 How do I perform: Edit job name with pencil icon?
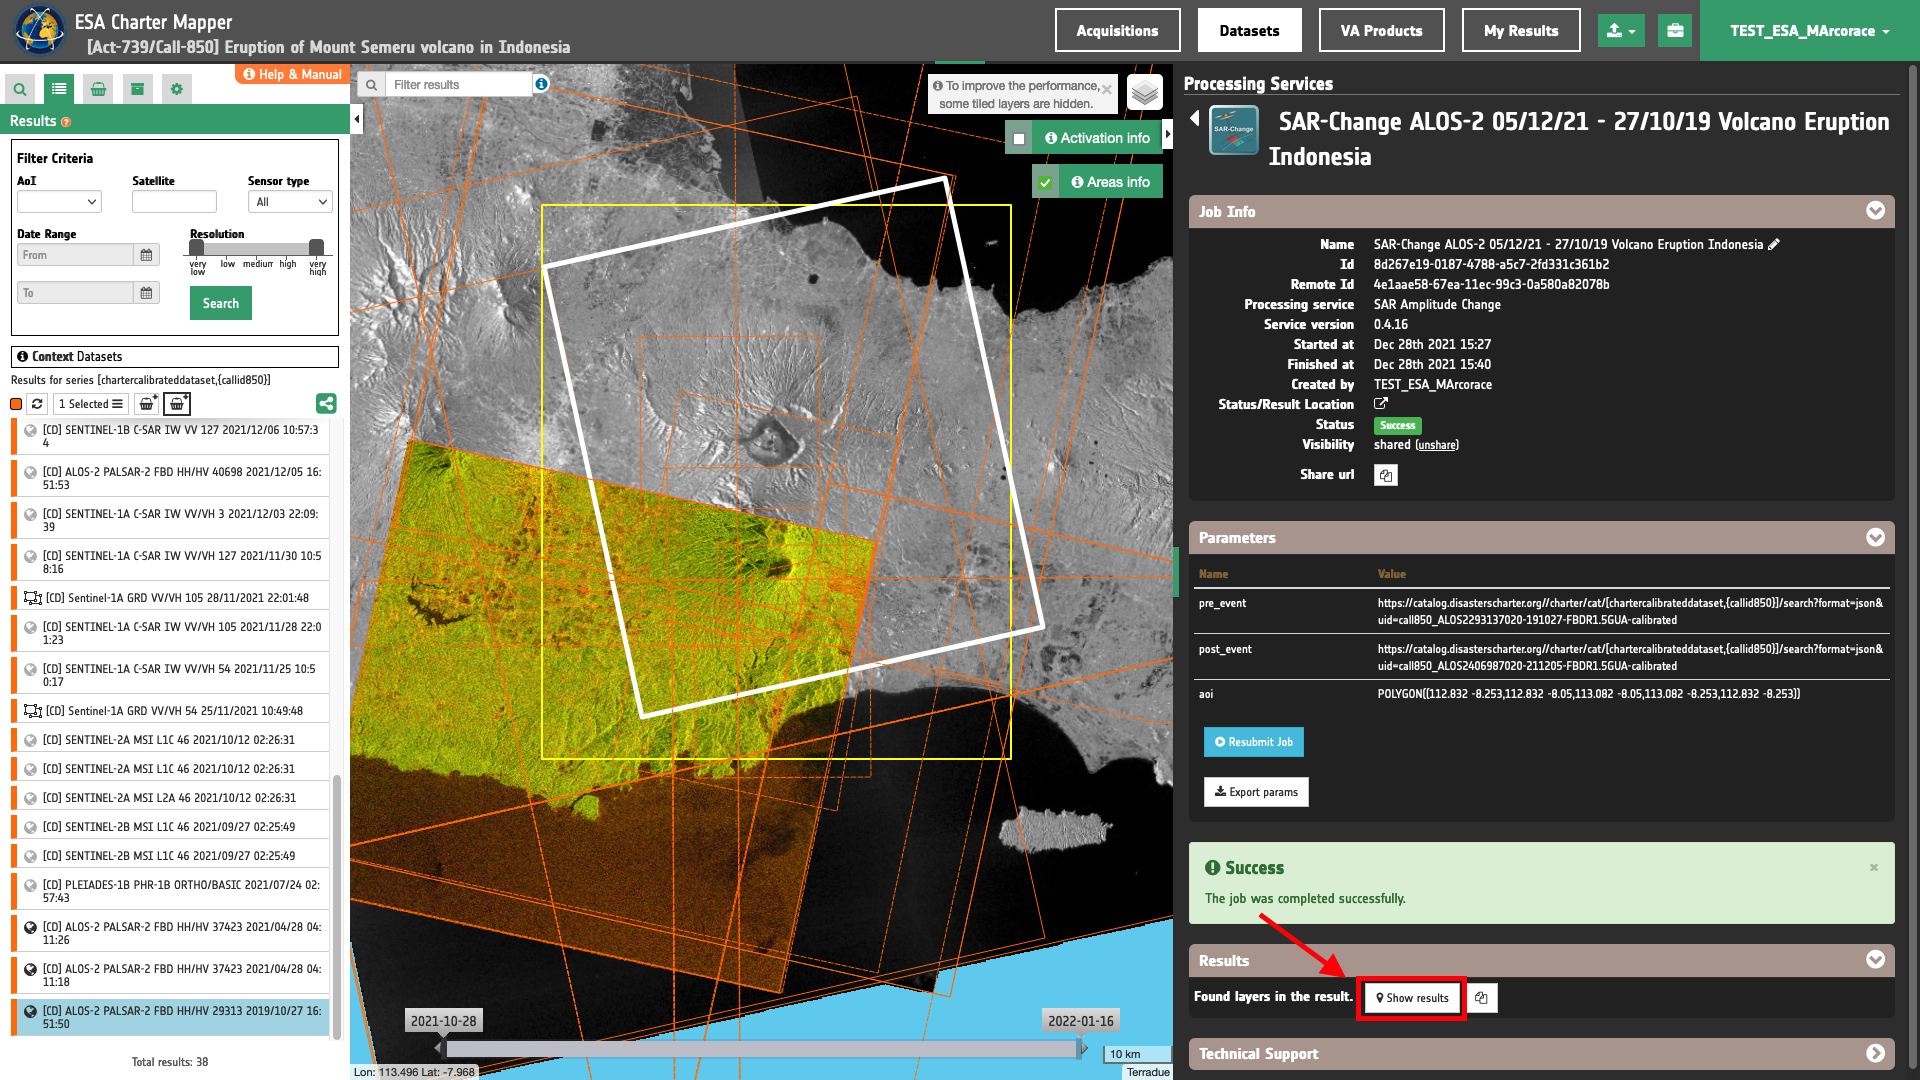click(1774, 244)
